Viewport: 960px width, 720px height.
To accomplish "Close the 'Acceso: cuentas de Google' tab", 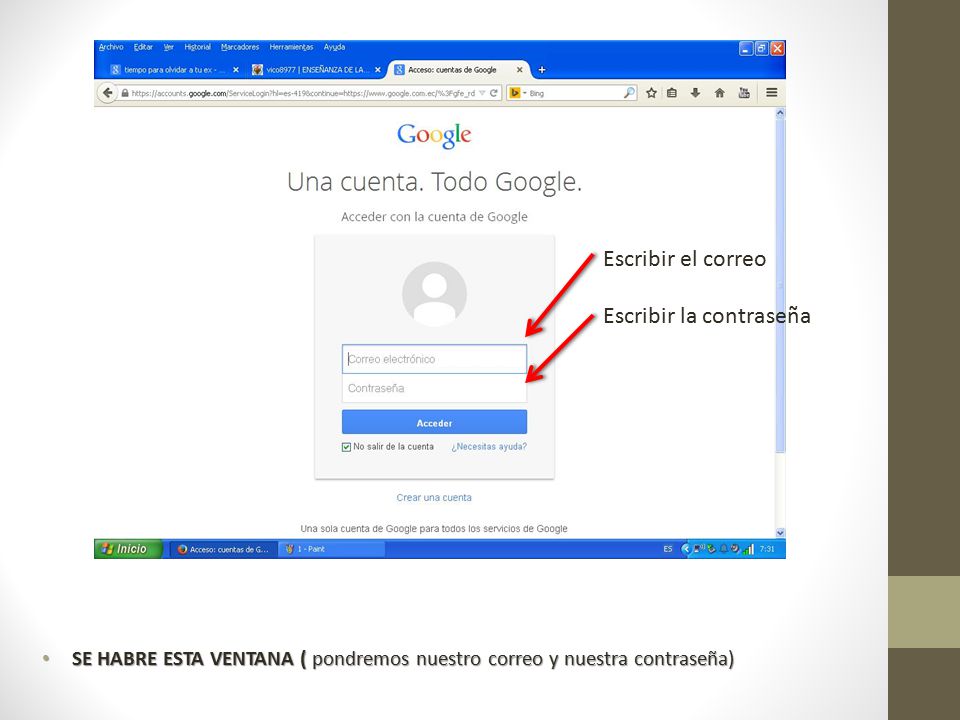I will pyautogui.click(x=519, y=70).
